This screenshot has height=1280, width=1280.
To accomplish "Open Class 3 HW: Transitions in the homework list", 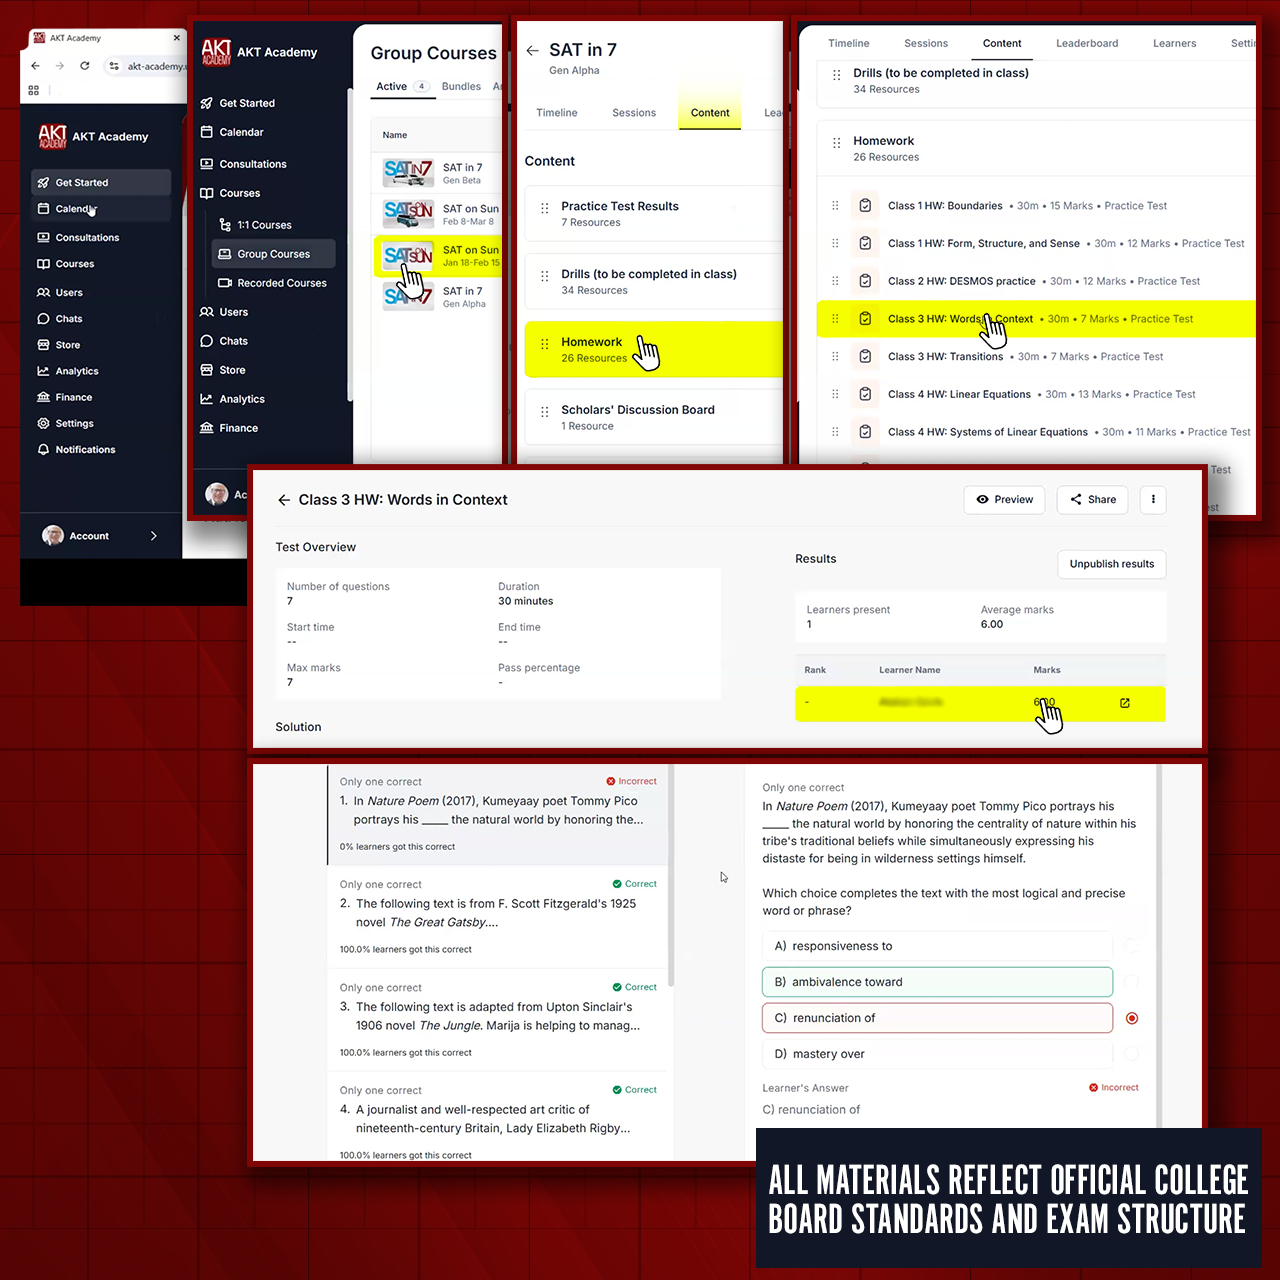I will click(1036, 357).
